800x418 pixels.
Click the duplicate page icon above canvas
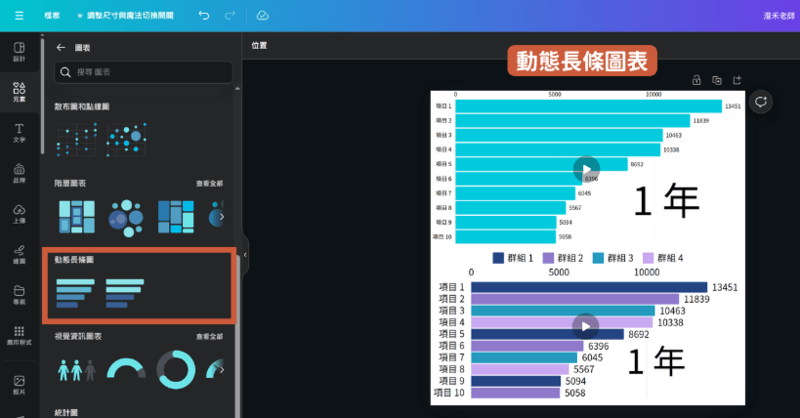[x=717, y=80]
